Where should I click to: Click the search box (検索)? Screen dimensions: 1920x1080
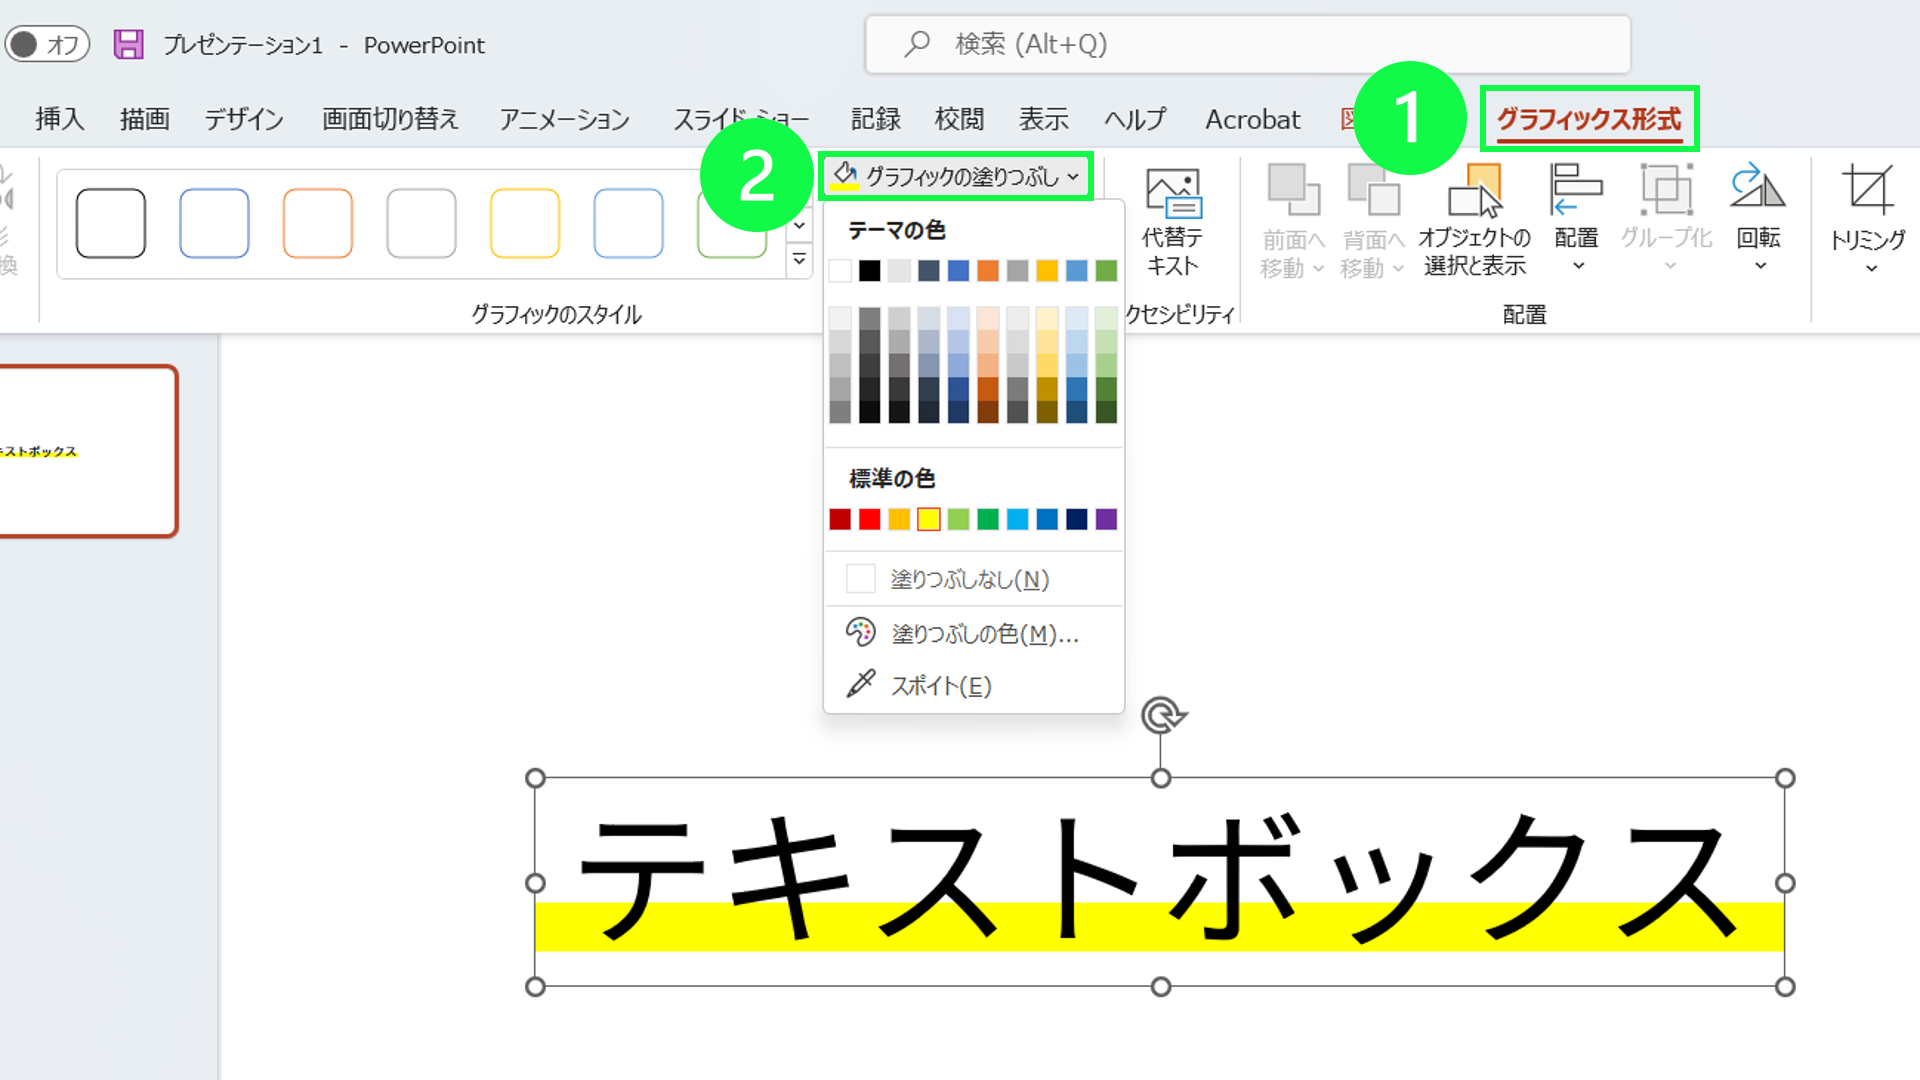[x=1247, y=44]
